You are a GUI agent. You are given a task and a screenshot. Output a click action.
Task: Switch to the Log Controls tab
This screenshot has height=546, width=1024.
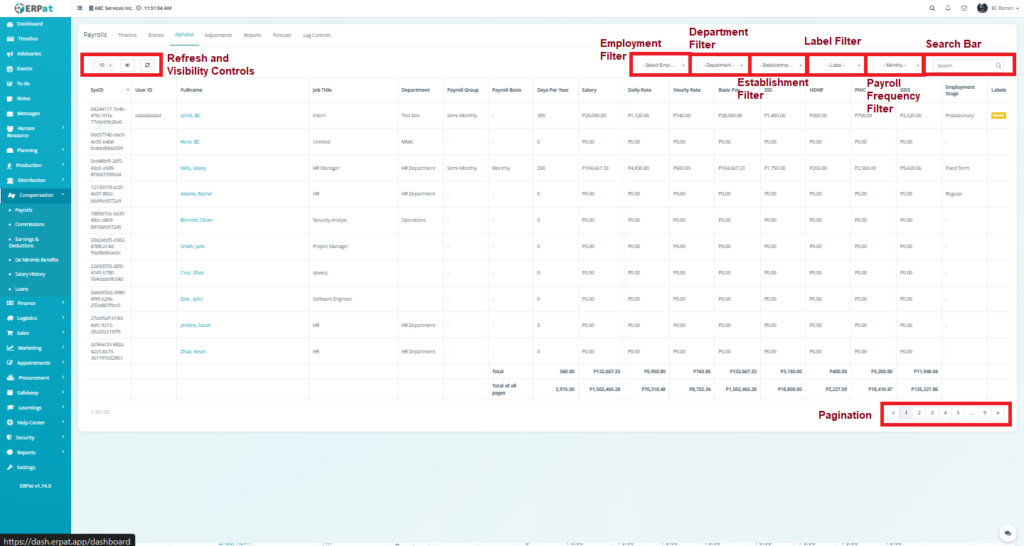click(315, 35)
